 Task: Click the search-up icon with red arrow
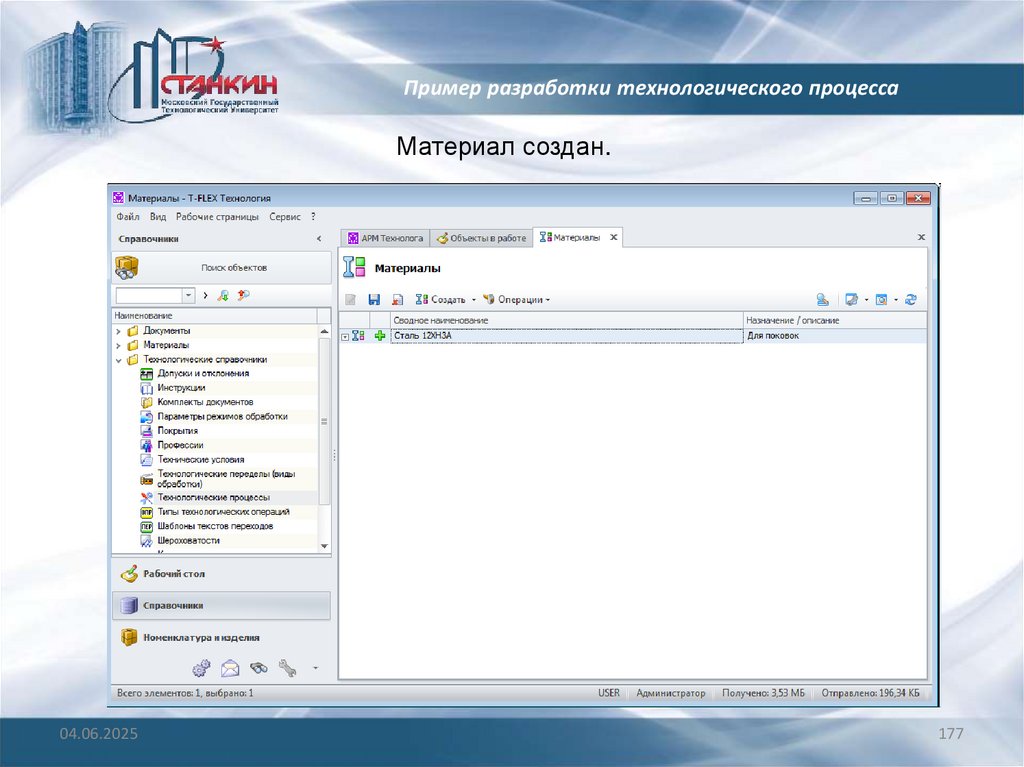click(243, 295)
